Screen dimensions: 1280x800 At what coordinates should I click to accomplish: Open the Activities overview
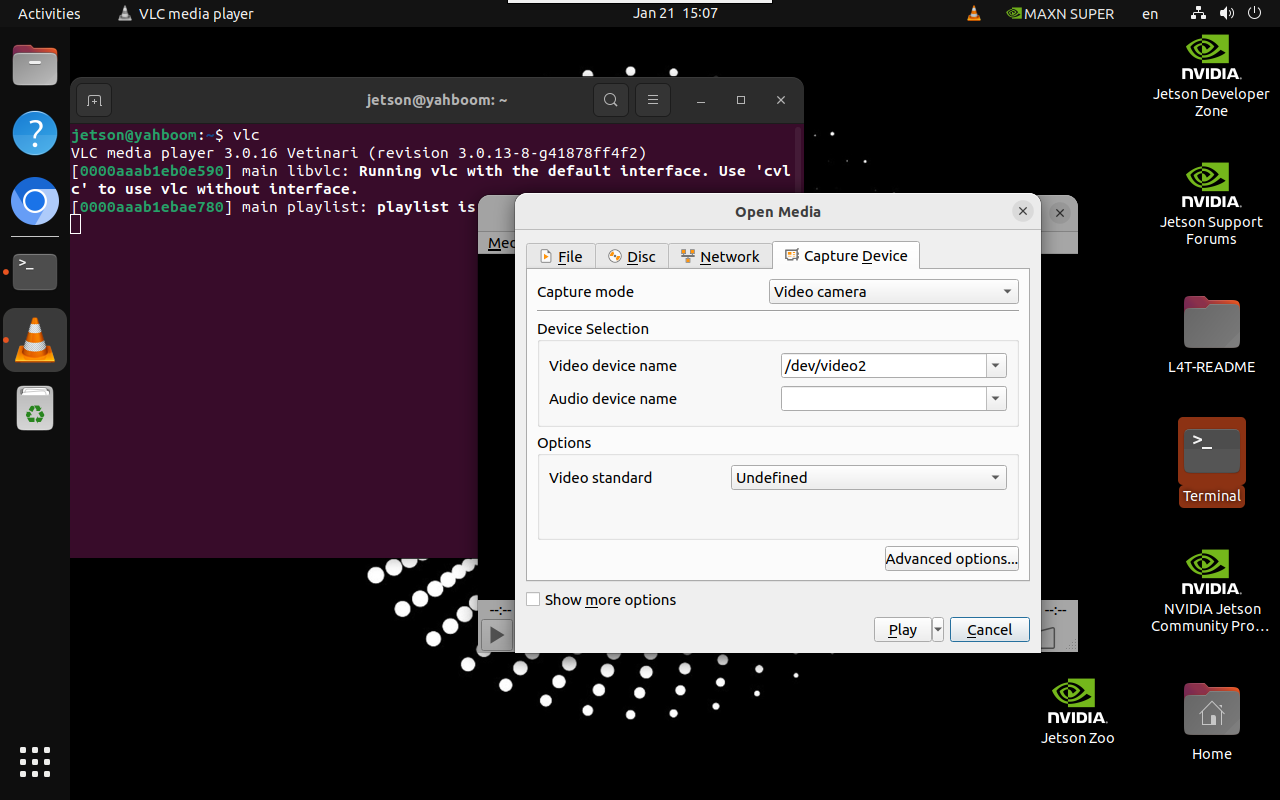pyautogui.click(x=49, y=14)
